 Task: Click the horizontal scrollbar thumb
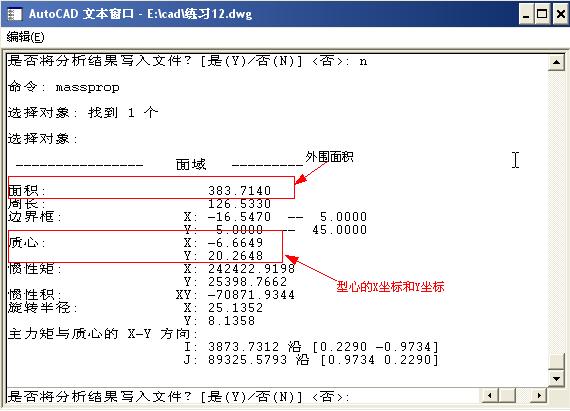pos(507,395)
